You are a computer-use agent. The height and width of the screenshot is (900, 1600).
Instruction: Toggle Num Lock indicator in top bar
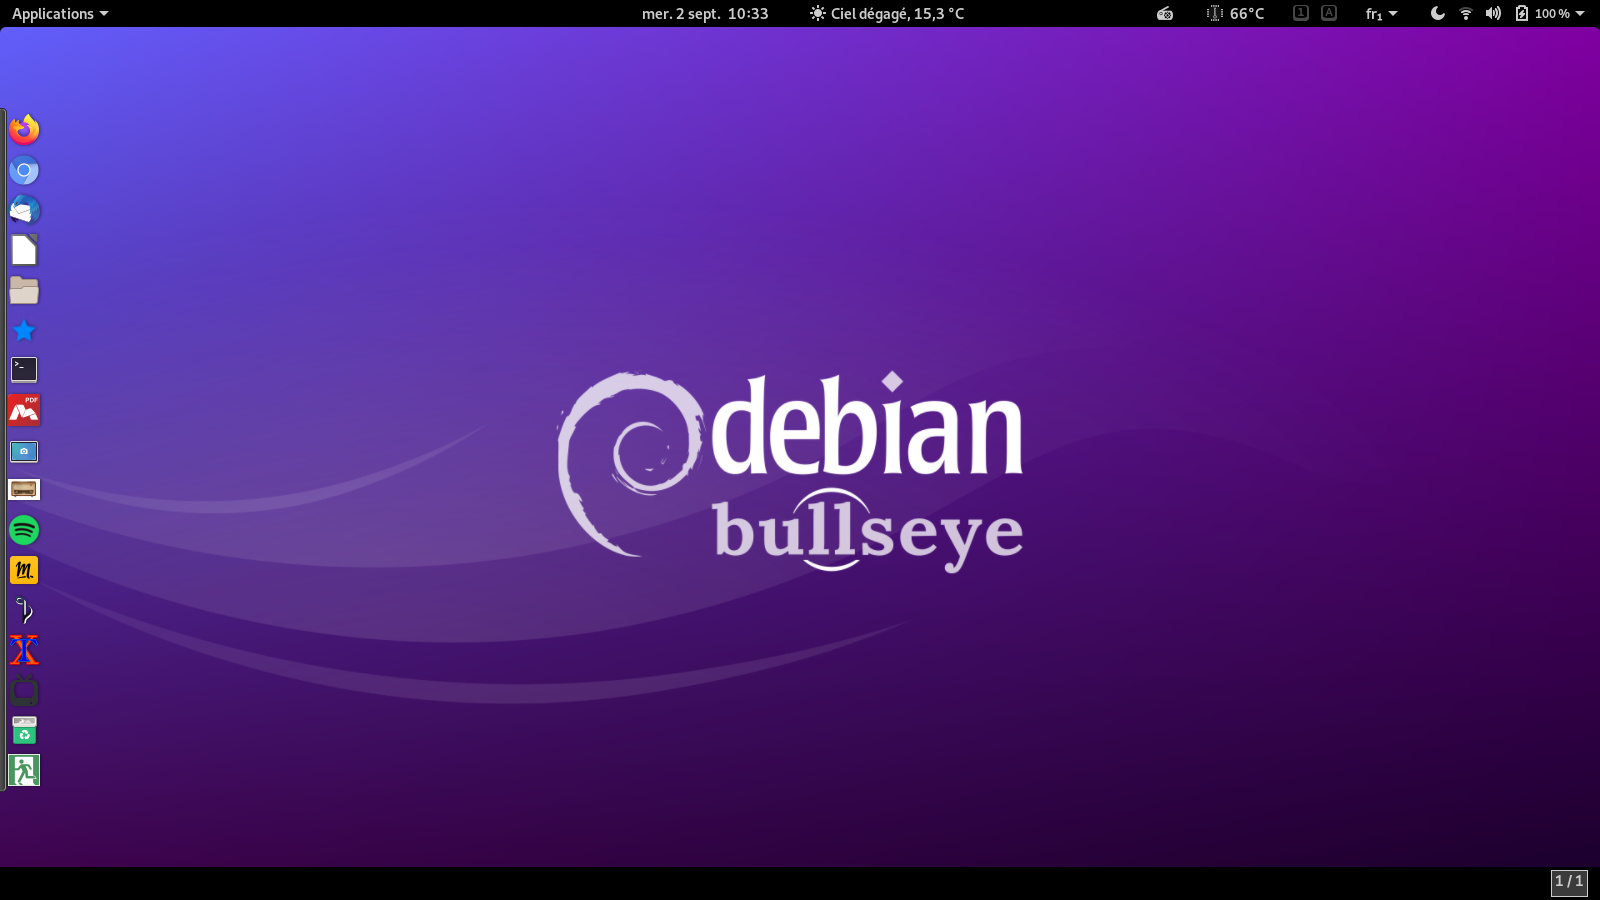point(1300,13)
